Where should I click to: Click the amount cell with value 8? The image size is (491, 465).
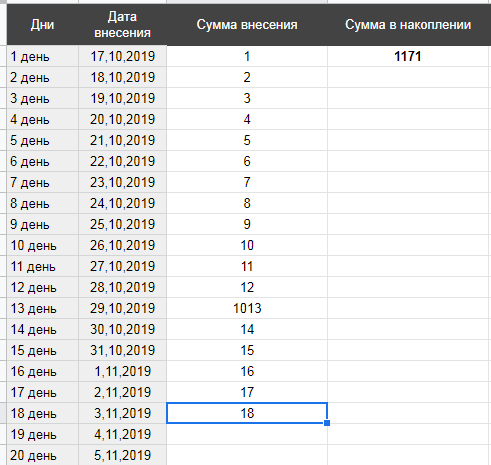[247, 203]
